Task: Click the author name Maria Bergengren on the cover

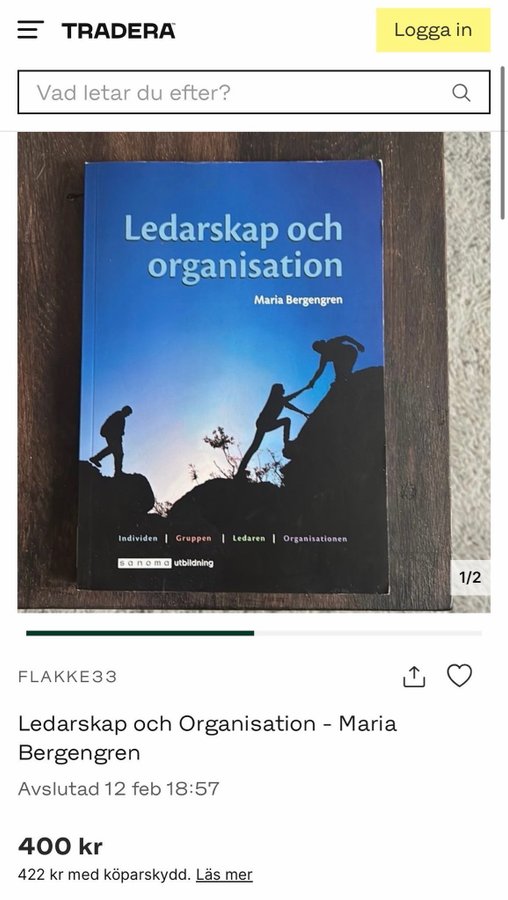Action: pyautogui.click(x=298, y=300)
